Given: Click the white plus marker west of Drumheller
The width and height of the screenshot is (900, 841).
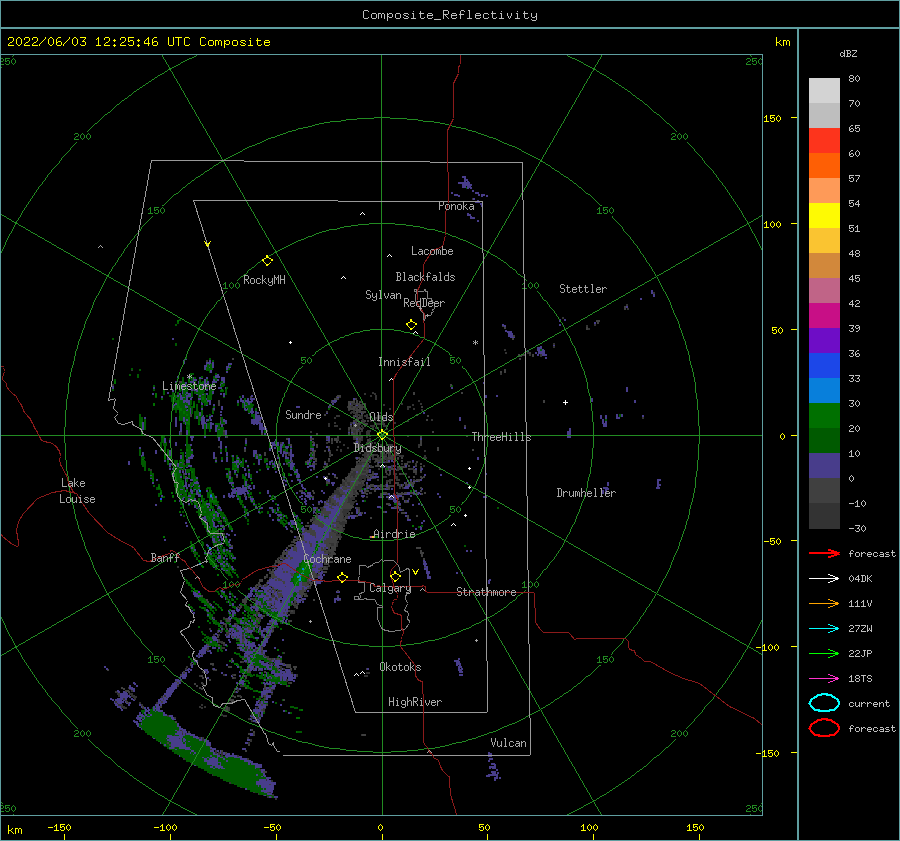Looking at the screenshot, I should point(565,402).
